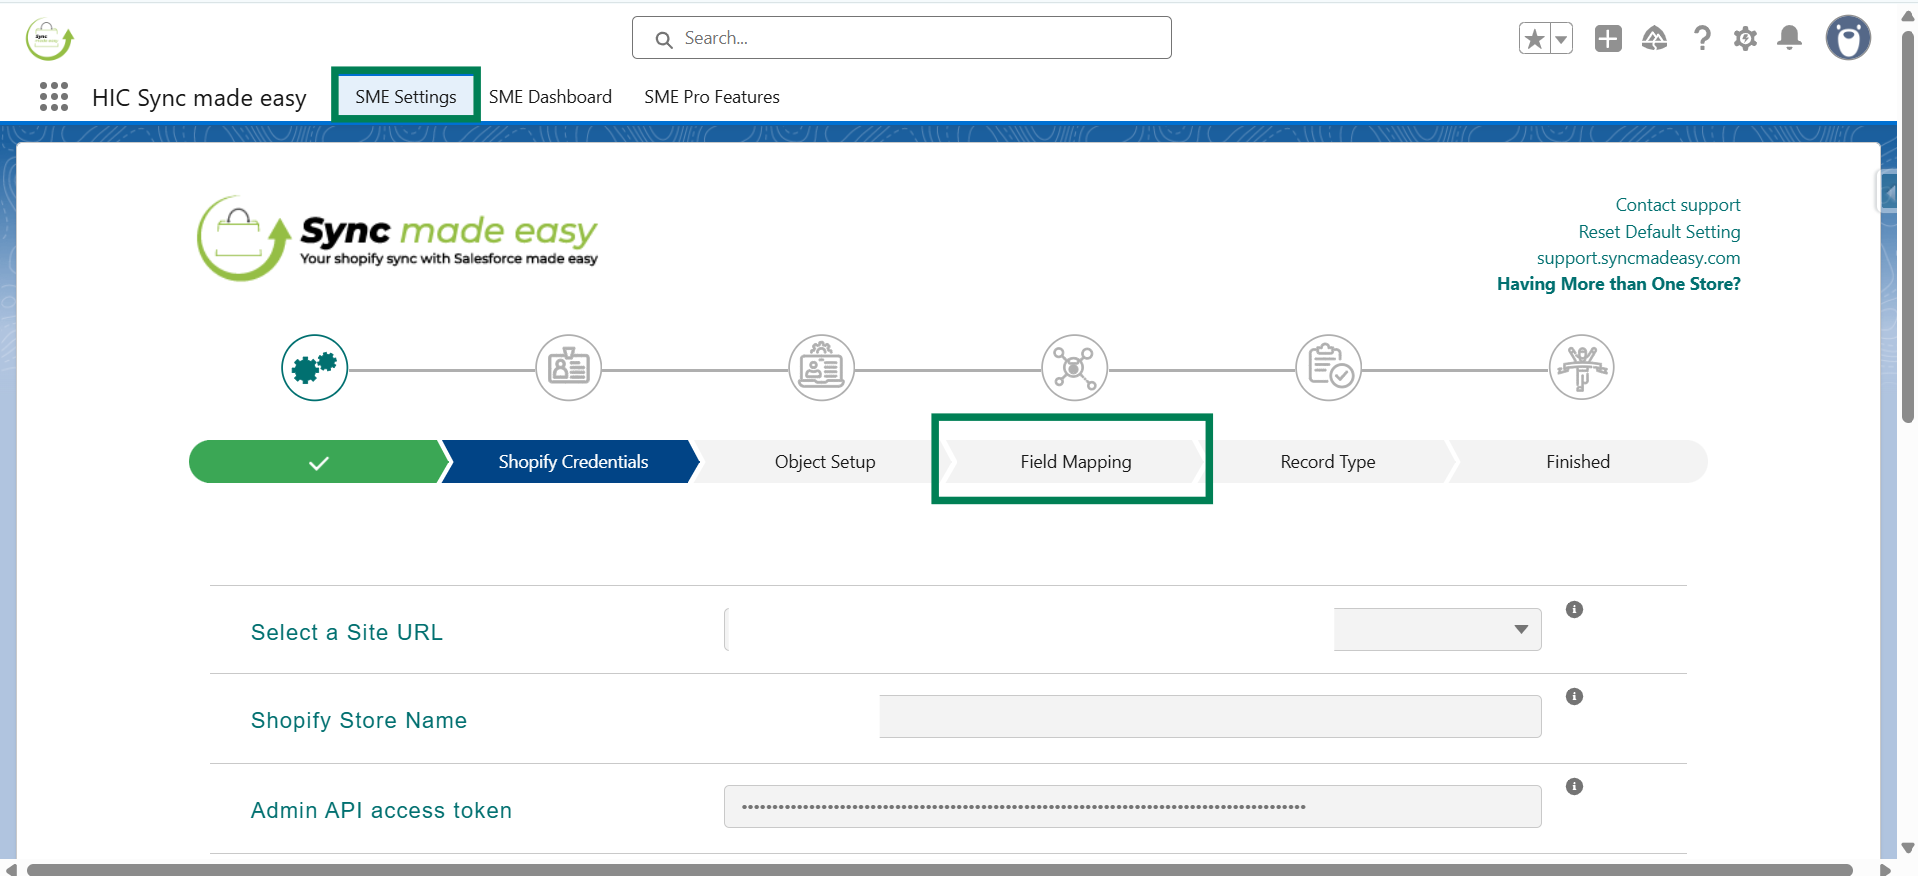Screen dimensions: 1918x876
Task: Click the scroll down arrow of vertical scrollbar
Action: [x=1908, y=848]
